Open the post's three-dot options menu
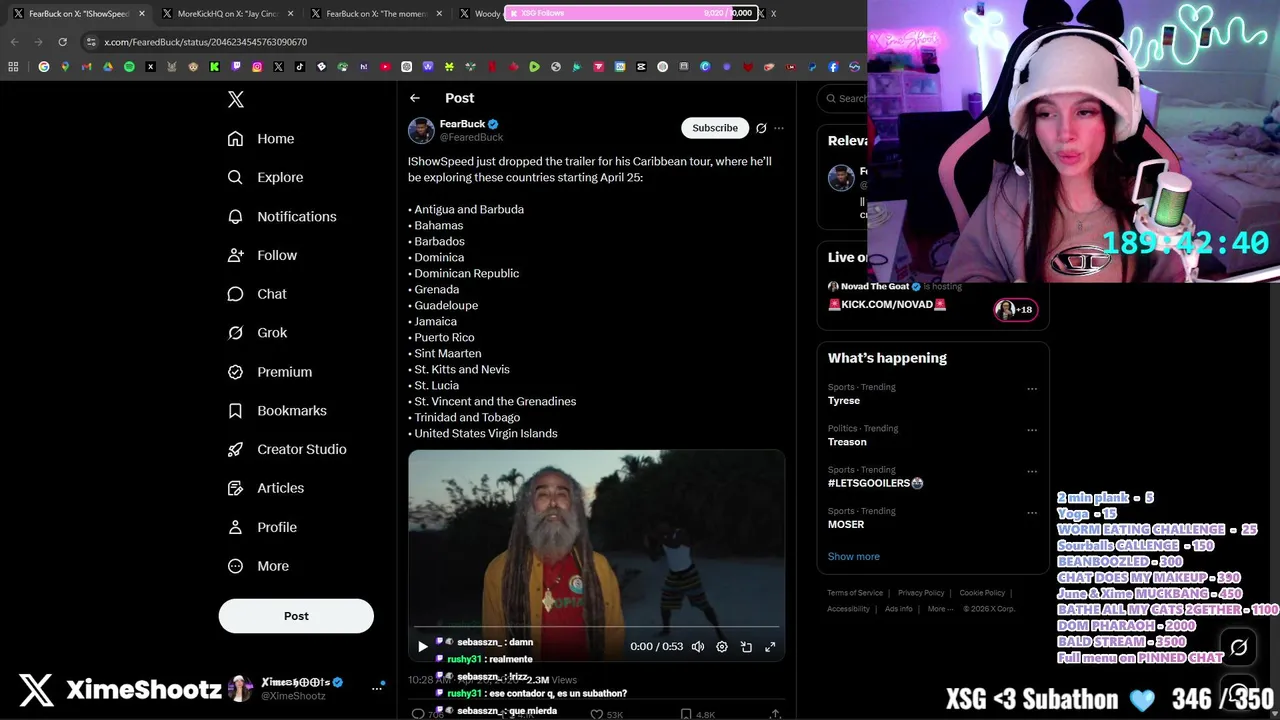 (x=779, y=128)
